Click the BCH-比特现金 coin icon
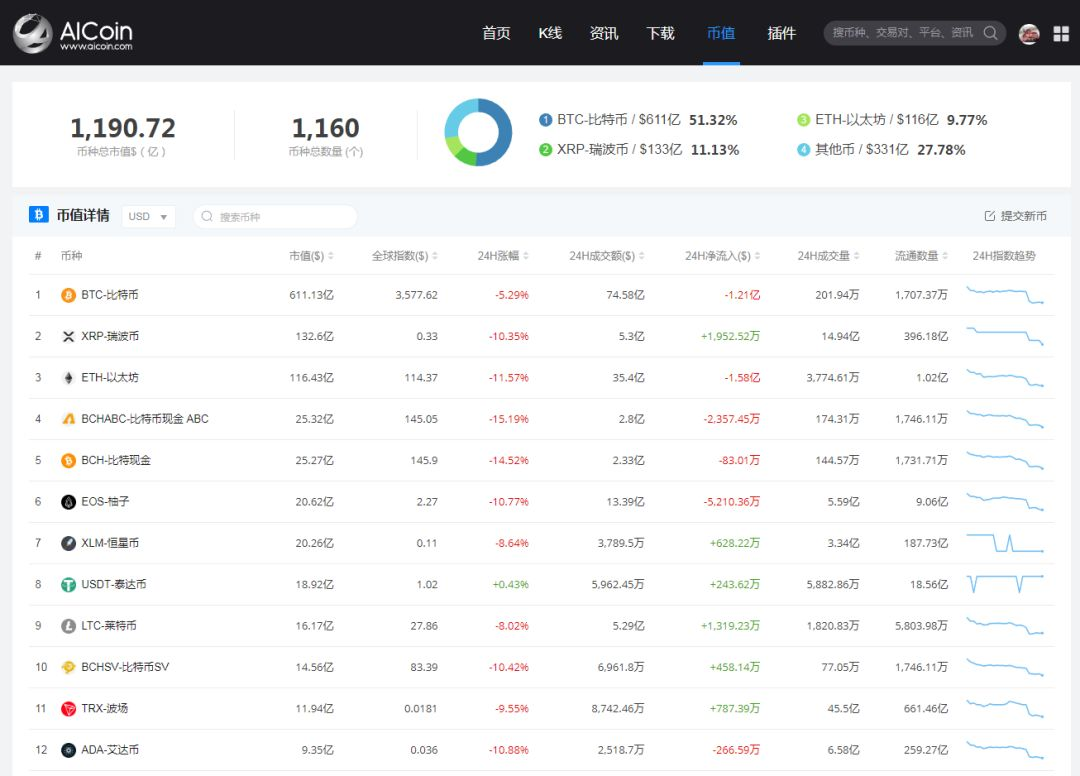 coord(68,461)
